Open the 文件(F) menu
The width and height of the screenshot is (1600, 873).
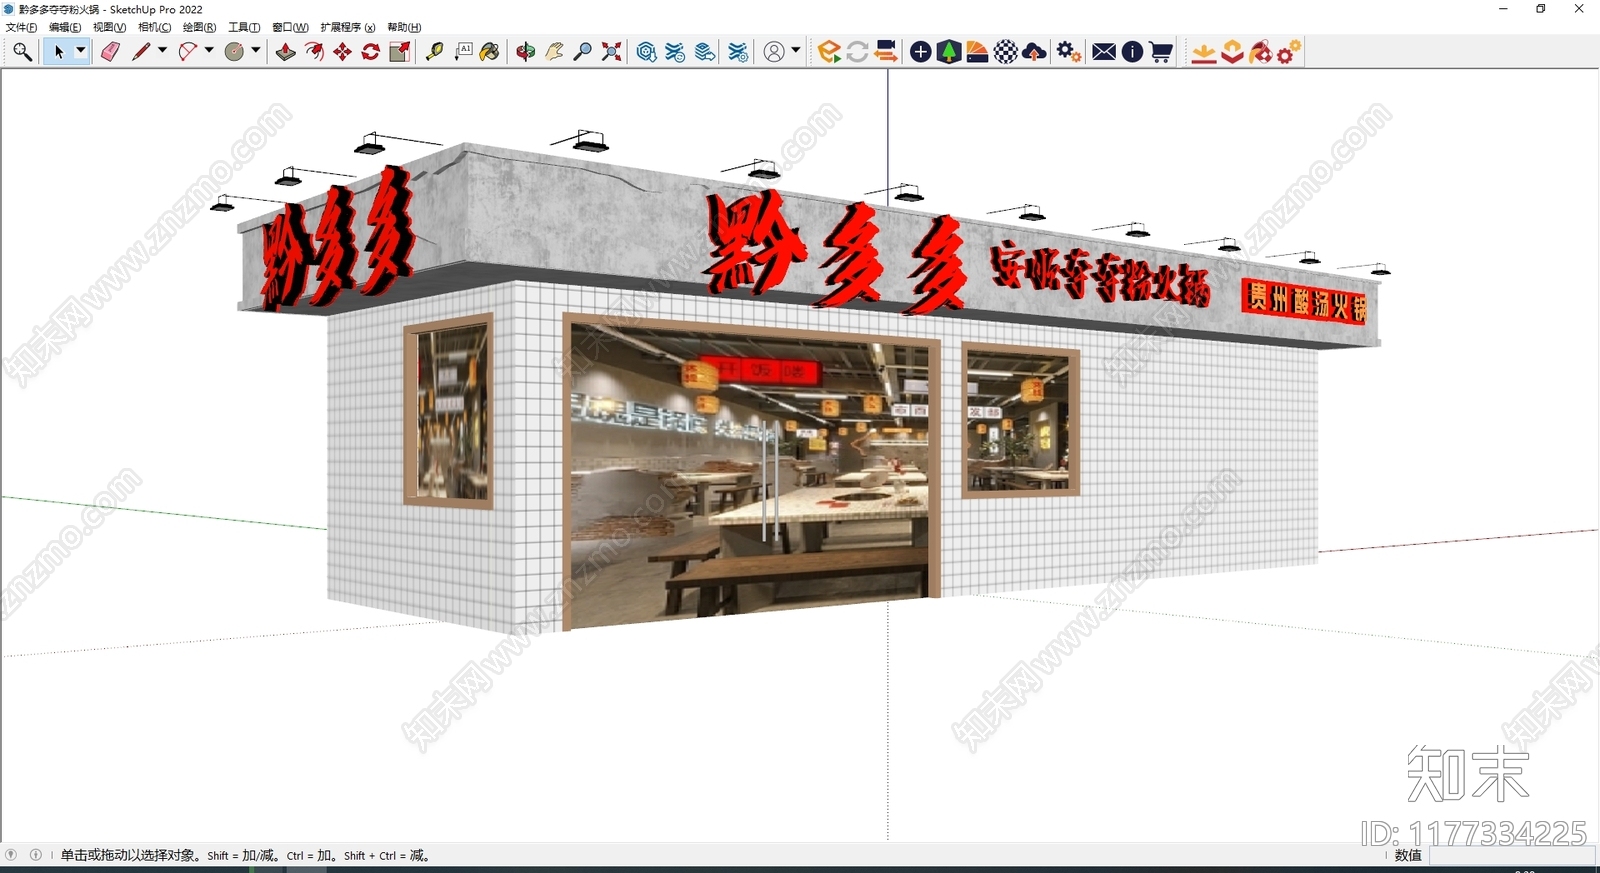(x=21, y=27)
